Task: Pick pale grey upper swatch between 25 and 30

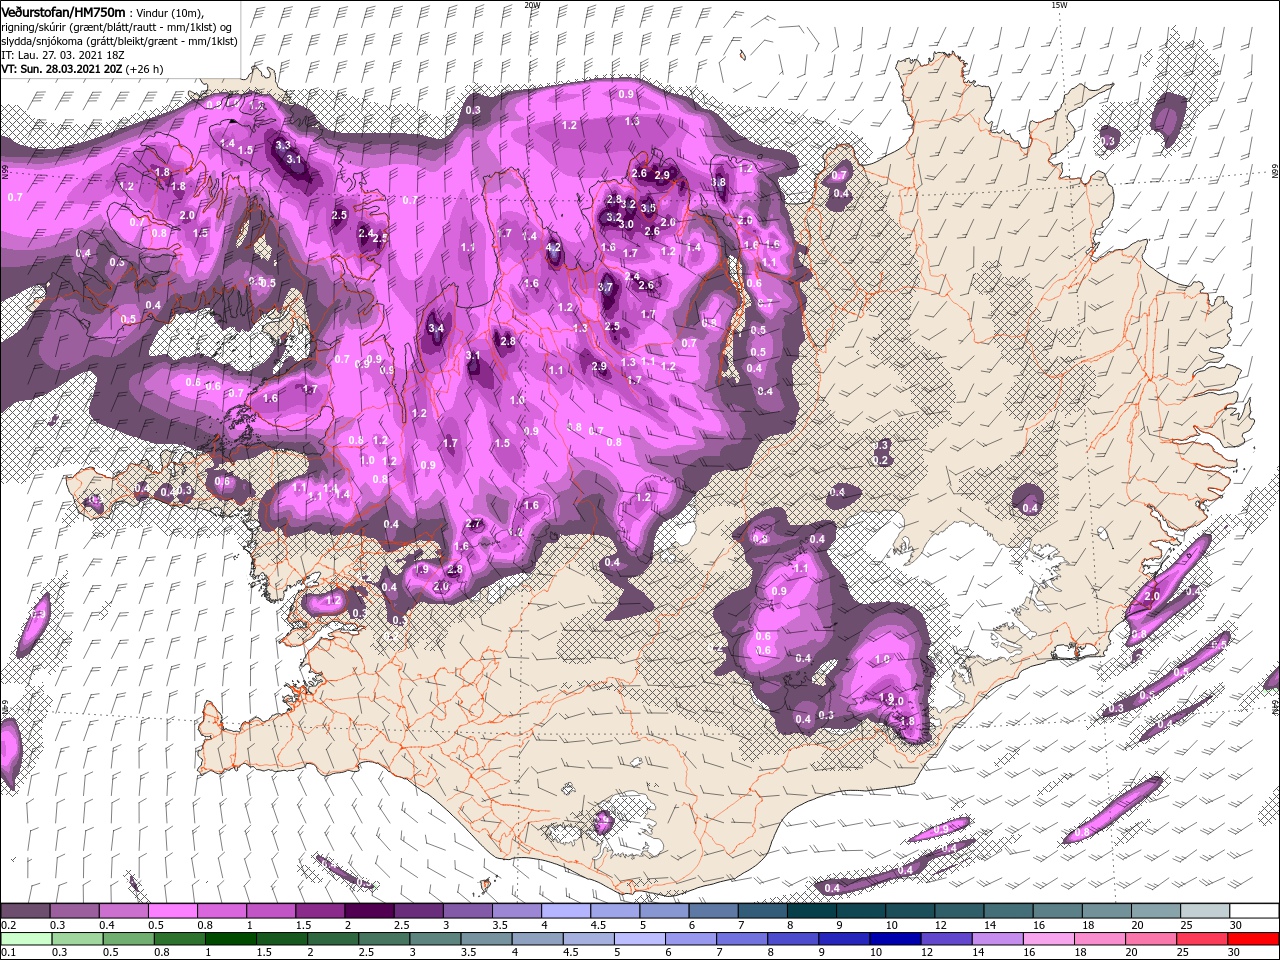Action: pyautogui.click(x=1205, y=911)
